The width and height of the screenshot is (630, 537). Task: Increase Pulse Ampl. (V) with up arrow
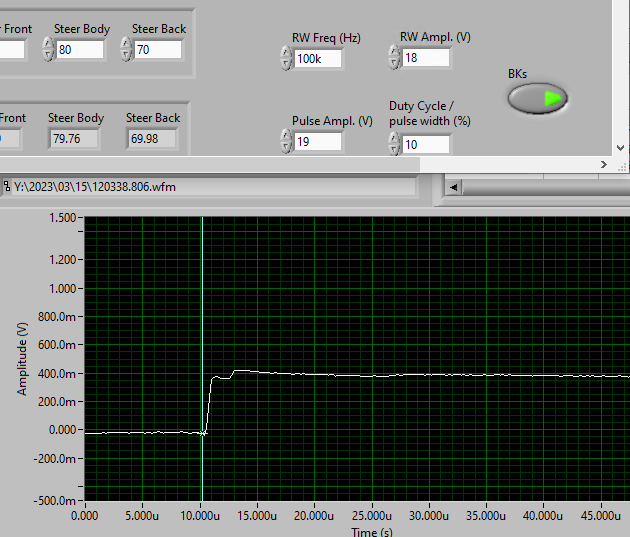(x=286, y=135)
